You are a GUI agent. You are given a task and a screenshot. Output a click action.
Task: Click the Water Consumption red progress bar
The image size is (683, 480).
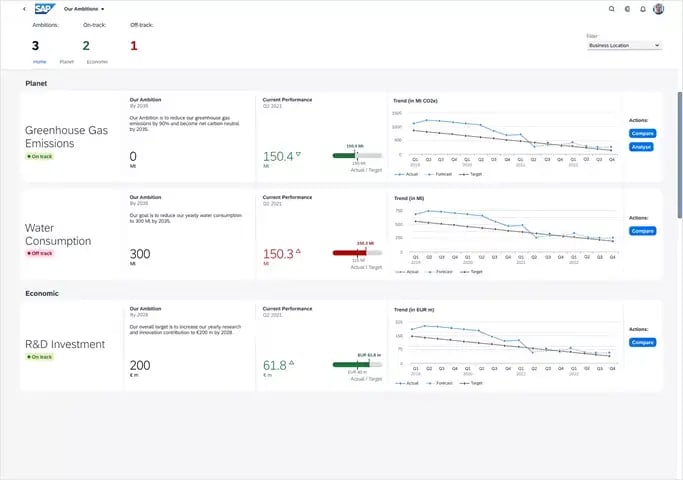click(x=349, y=253)
